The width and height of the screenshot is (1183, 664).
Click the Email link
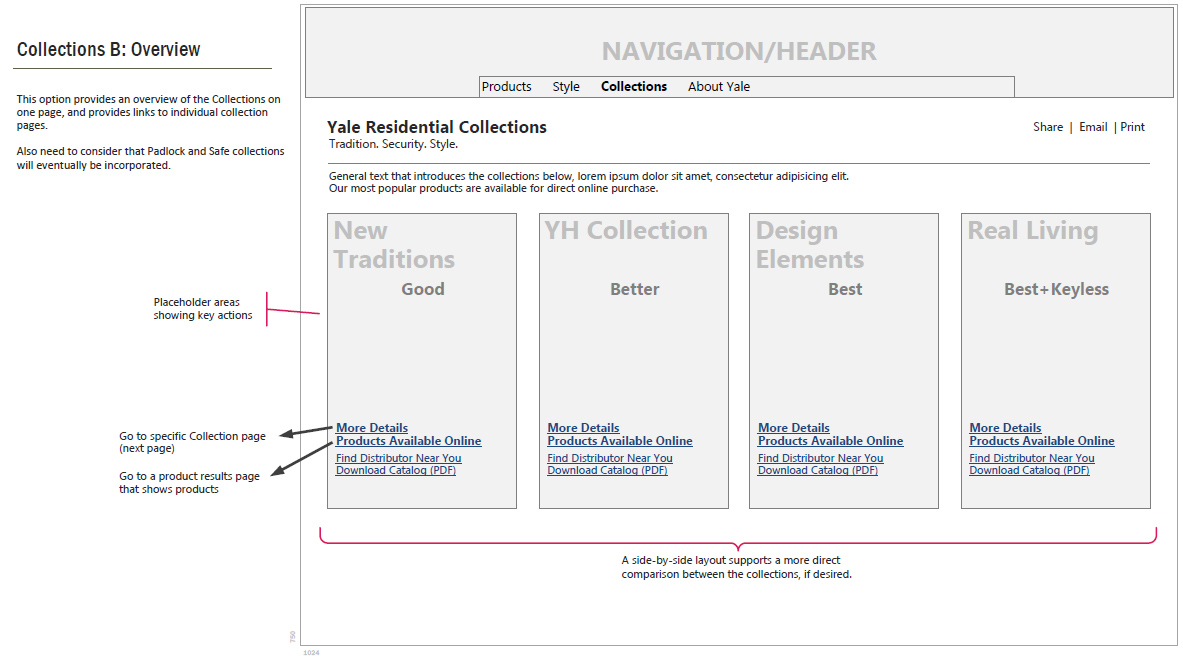[1093, 127]
